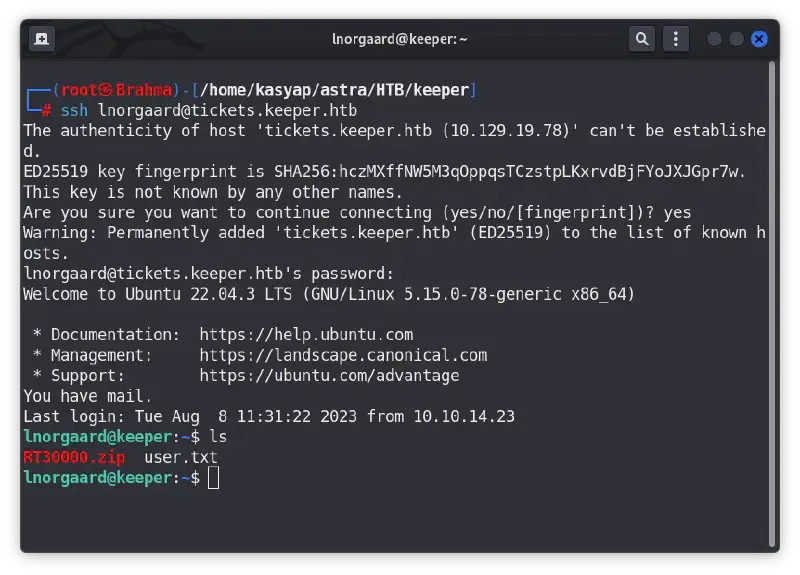This screenshot has width=800, height=575.
Task: Click the user.txt file name
Action: point(181,458)
